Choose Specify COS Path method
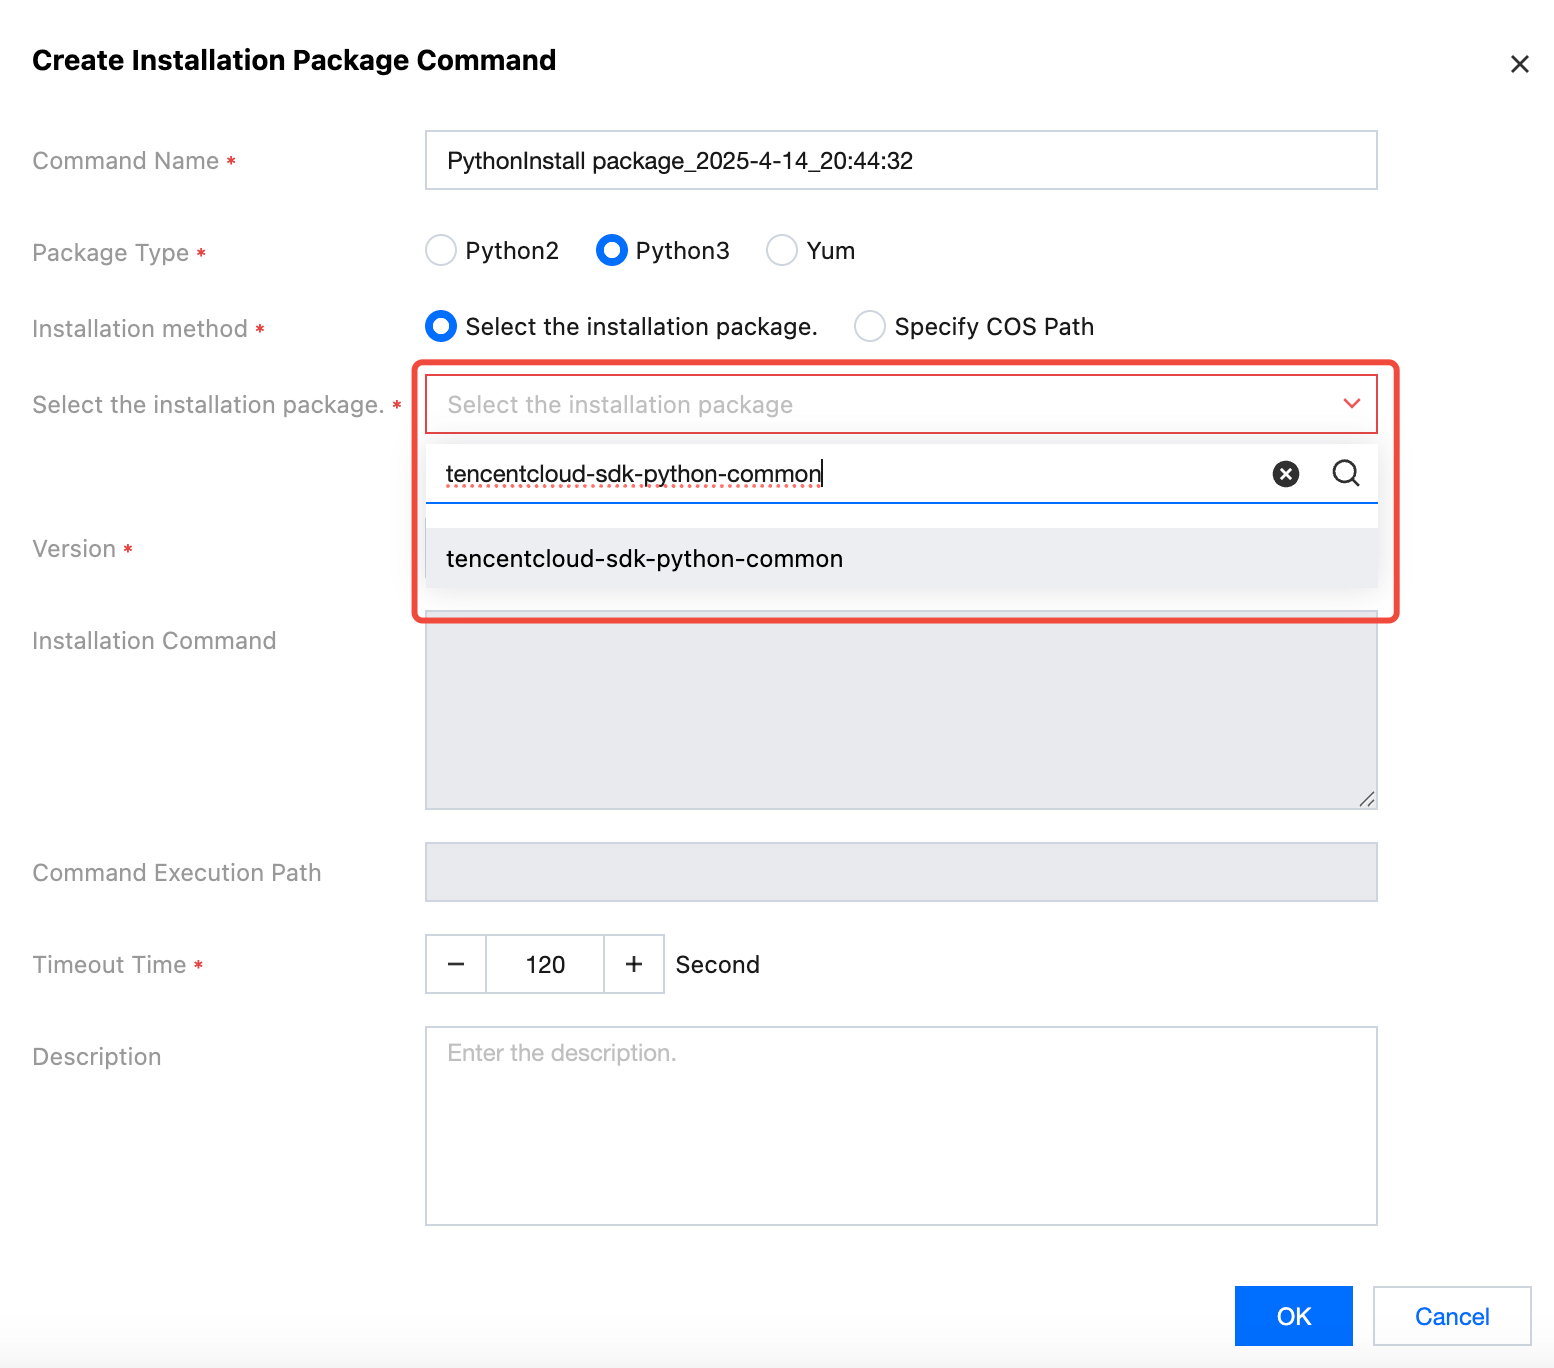The width and height of the screenshot is (1554, 1368). click(870, 327)
